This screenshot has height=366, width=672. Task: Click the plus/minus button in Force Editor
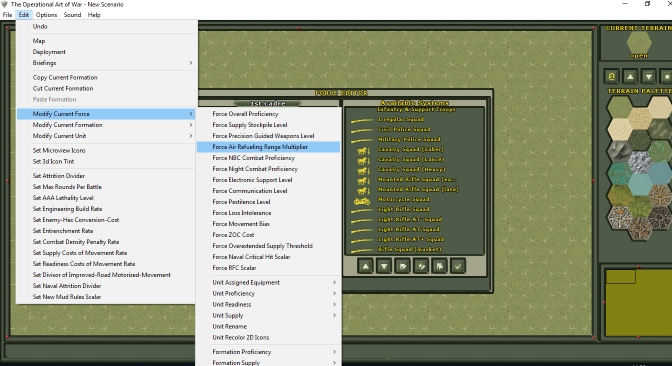point(421,266)
